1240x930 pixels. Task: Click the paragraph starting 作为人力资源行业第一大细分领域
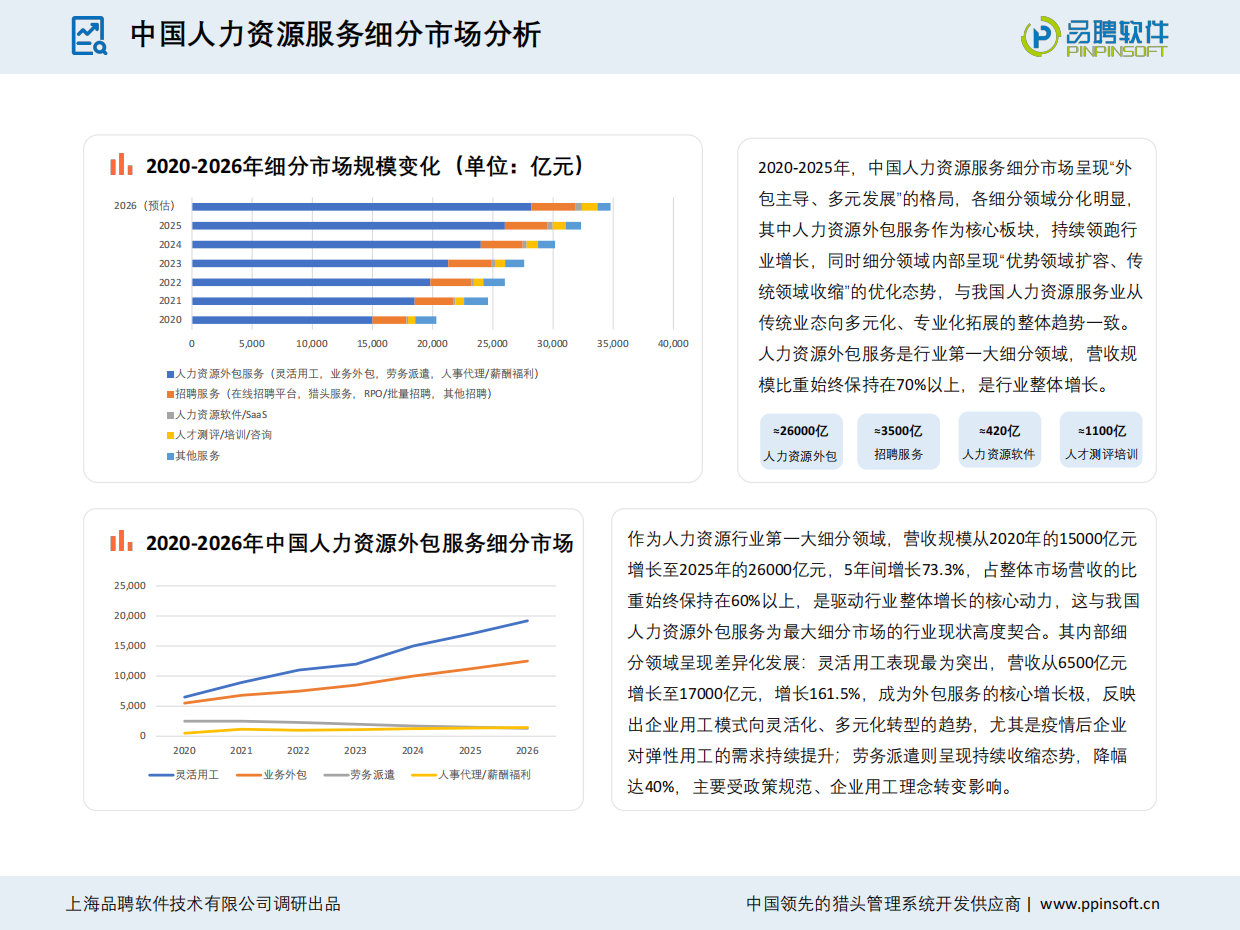[x=884, y=663]
